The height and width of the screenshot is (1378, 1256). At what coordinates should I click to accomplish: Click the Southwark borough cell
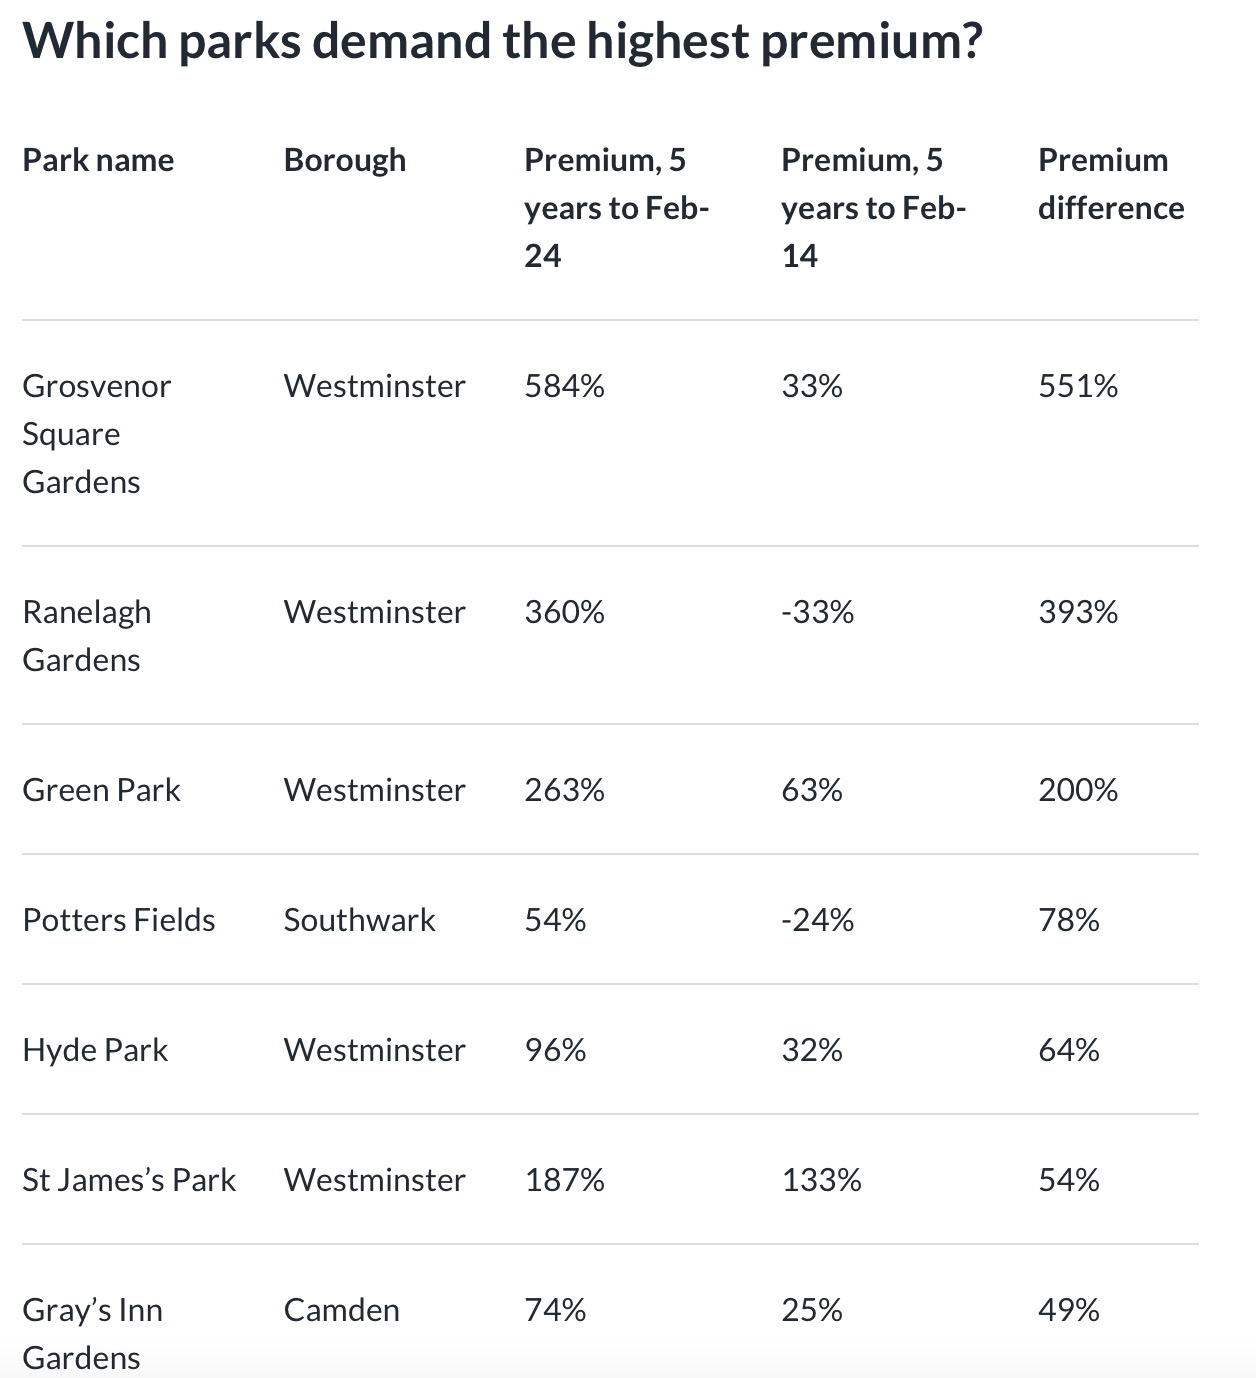coord(360,920)
